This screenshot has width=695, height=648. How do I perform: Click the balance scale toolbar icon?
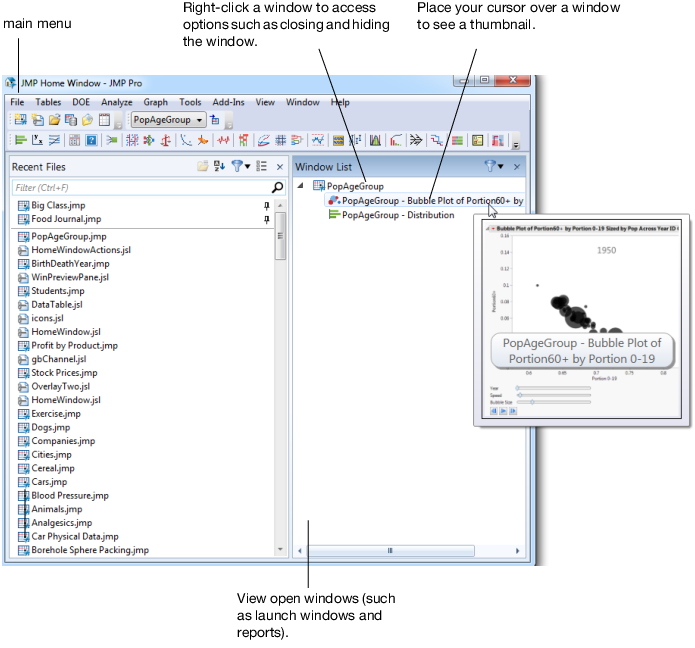(166, 141)
